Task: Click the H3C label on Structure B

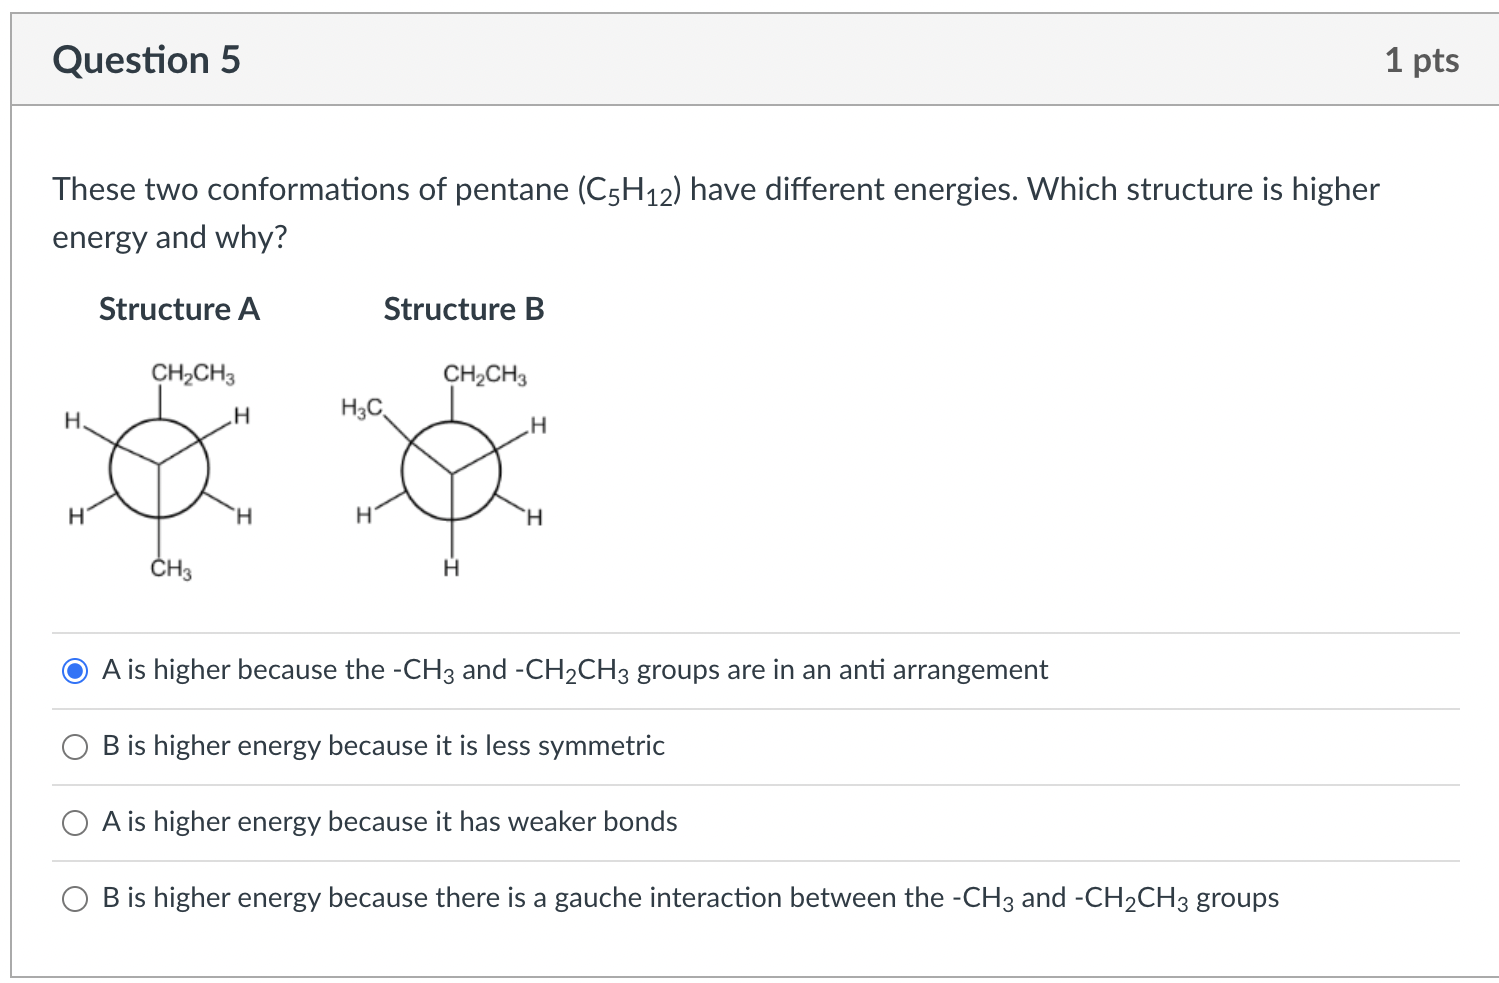Action: tap(361, 407)
